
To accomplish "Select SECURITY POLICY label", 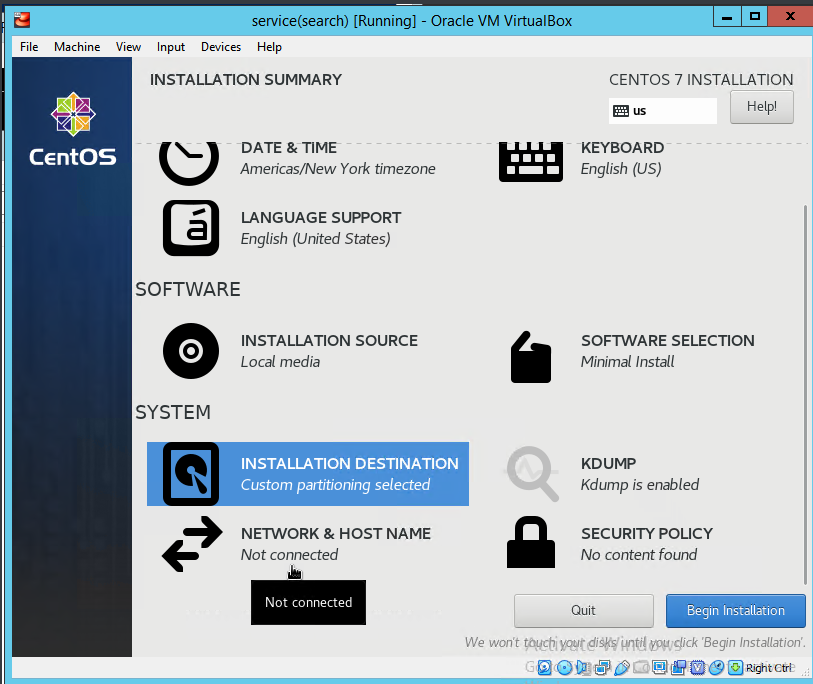I will coord(647,533).
